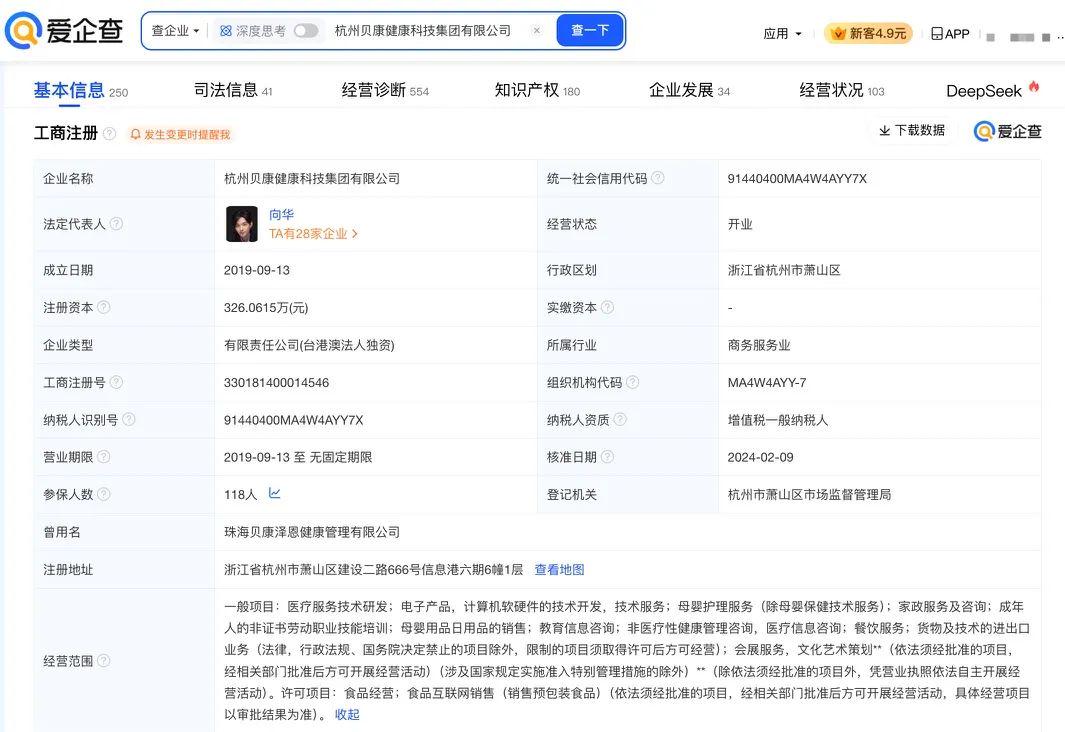Select the region value 浙江省杭州市萧山区

click(784, 270)
